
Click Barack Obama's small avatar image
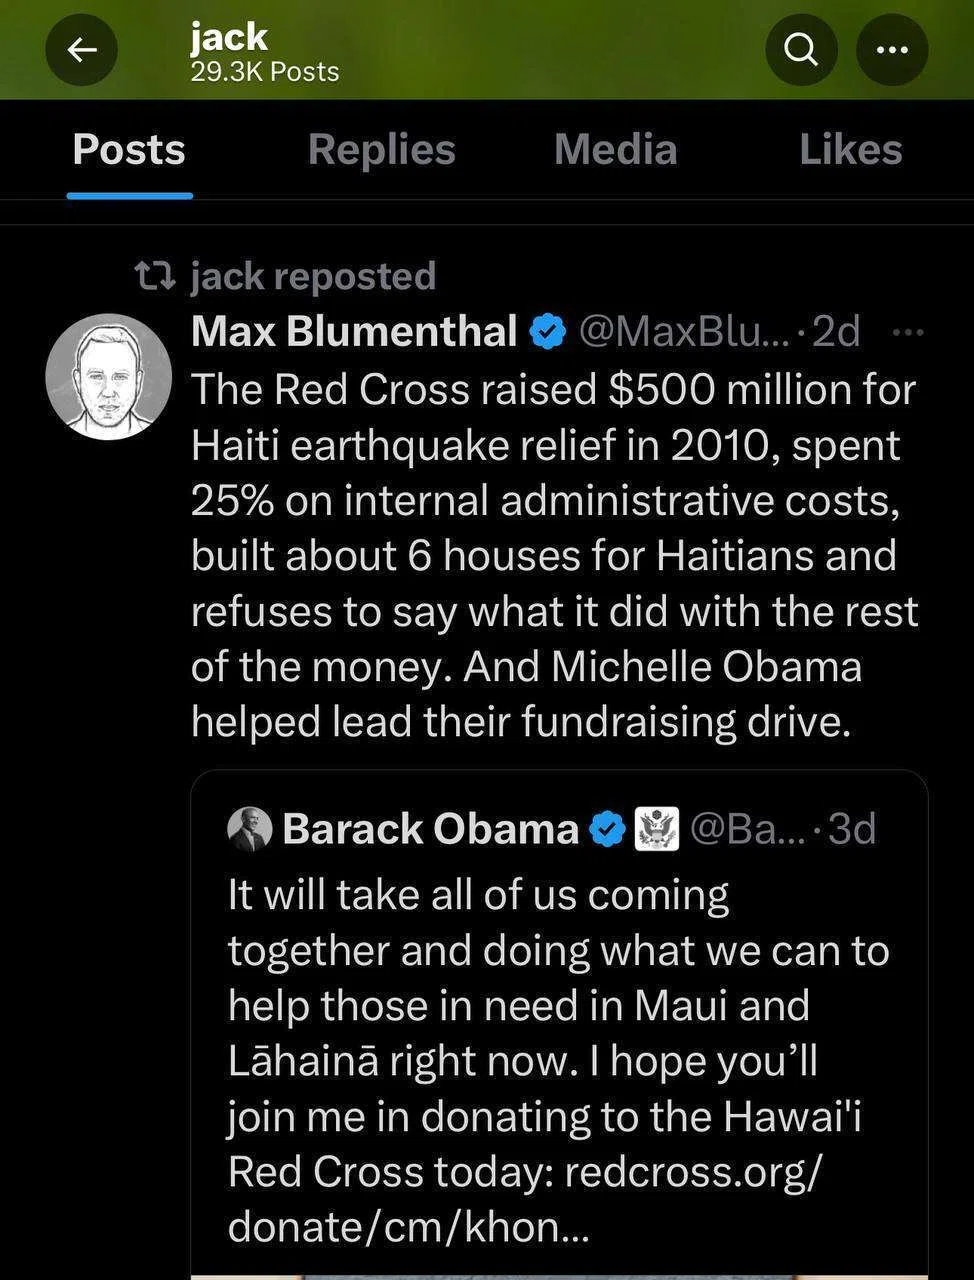pyautogui.click(x=250, y=829)
